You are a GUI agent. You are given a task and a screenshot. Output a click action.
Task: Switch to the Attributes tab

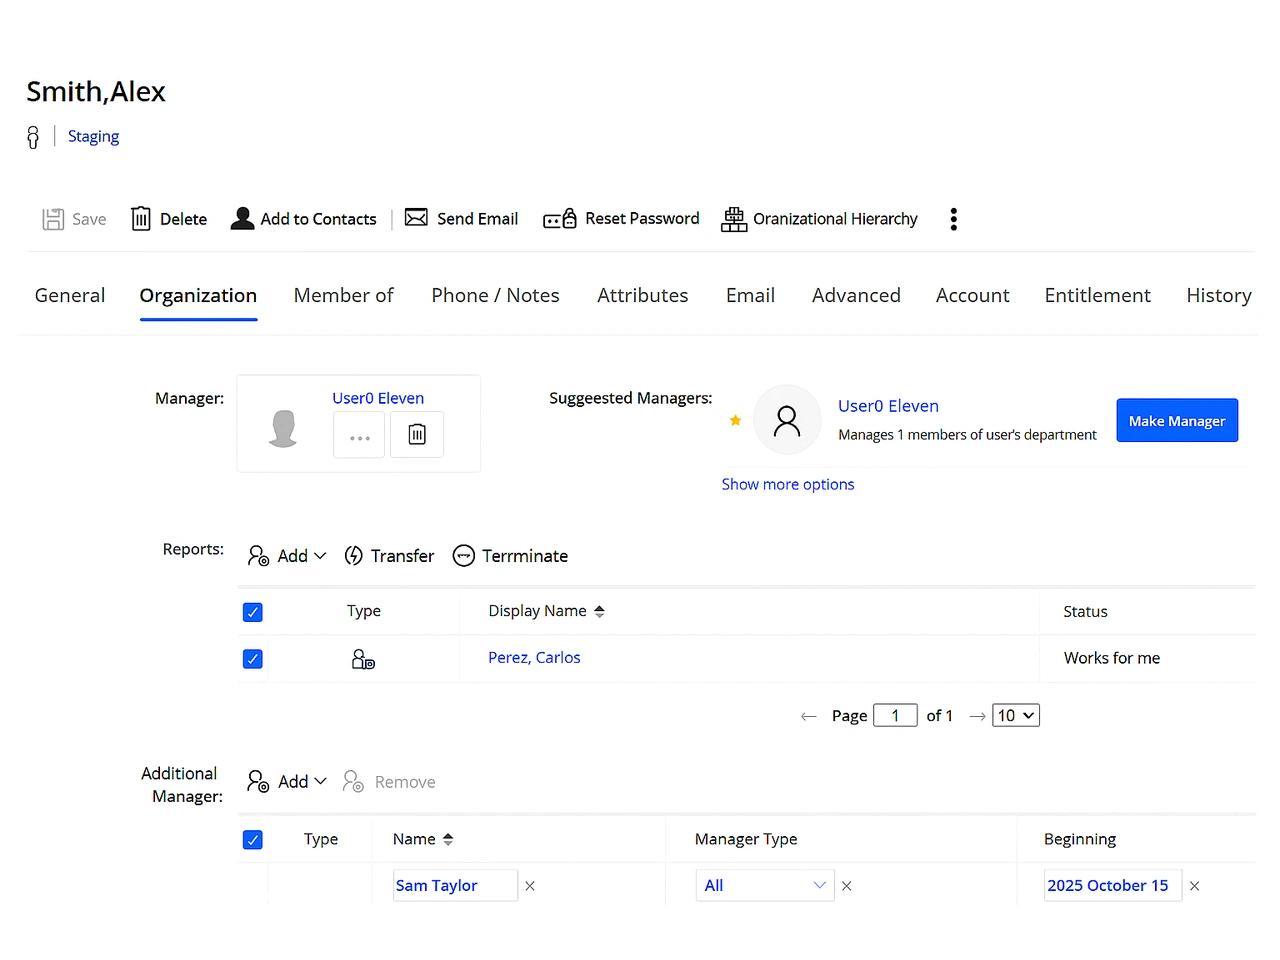pos(643,295)
